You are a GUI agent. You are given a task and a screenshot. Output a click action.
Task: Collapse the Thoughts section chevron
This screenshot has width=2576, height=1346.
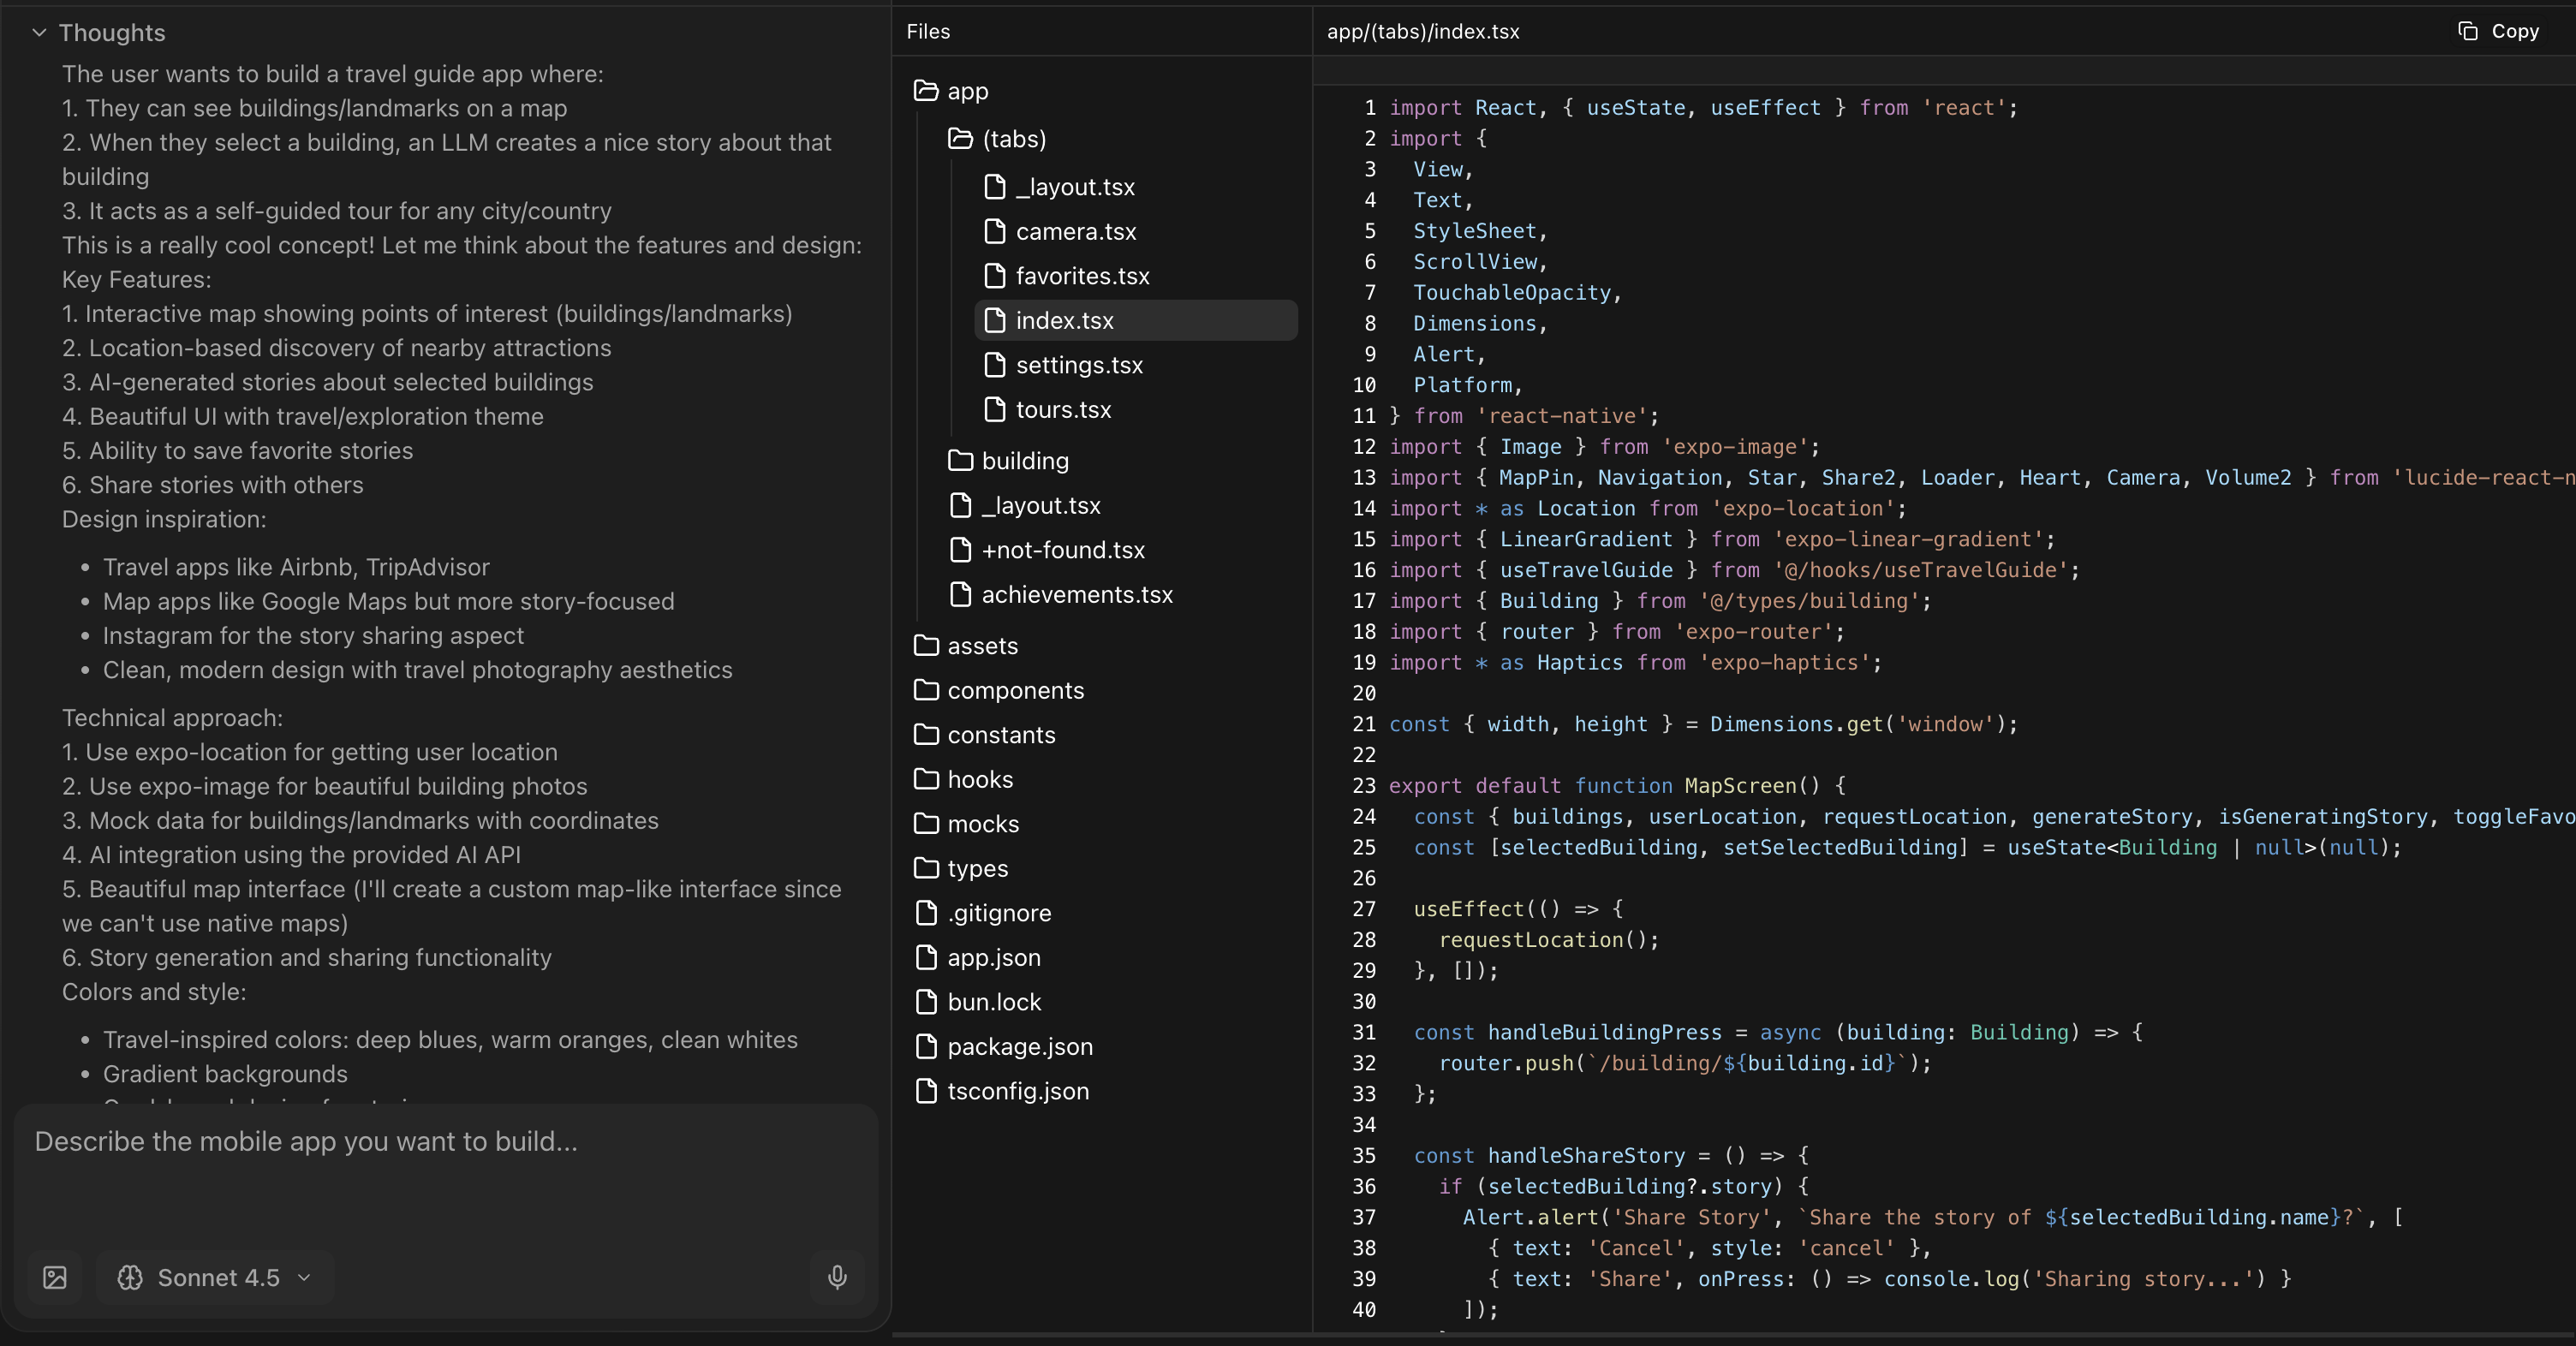[x=39, y=32]
